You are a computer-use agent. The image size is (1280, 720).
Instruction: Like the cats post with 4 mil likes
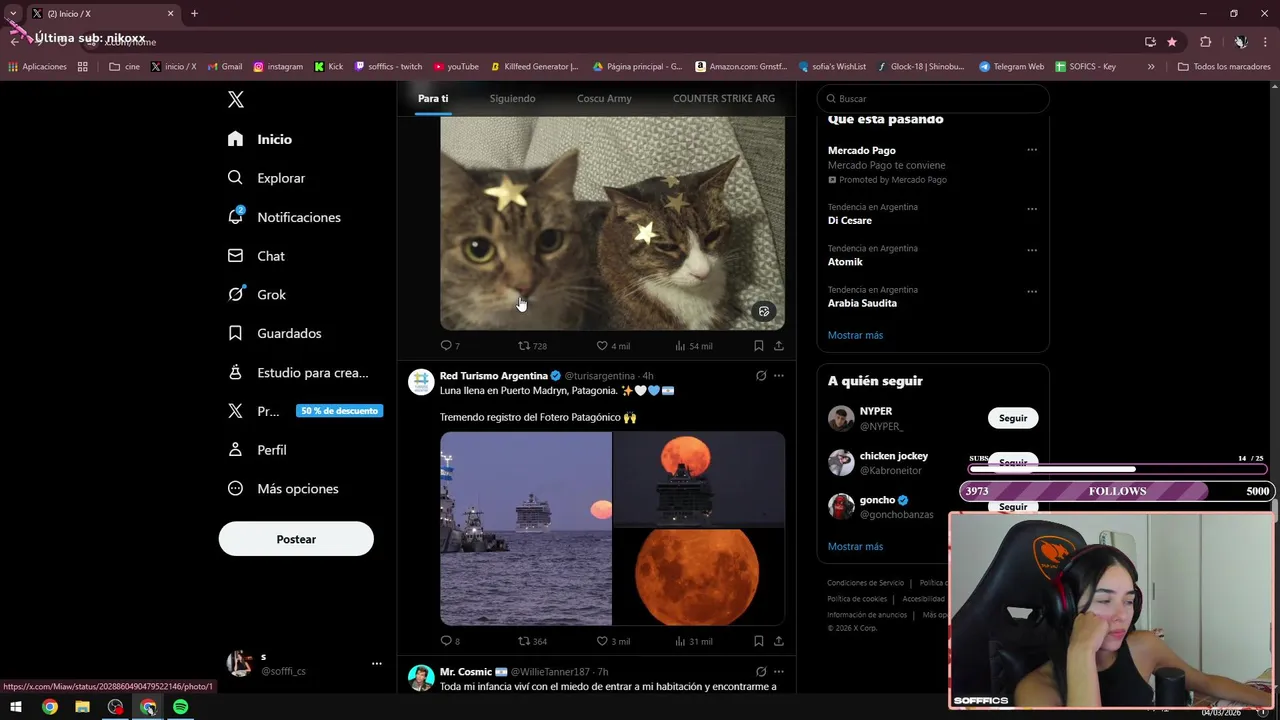613,345
